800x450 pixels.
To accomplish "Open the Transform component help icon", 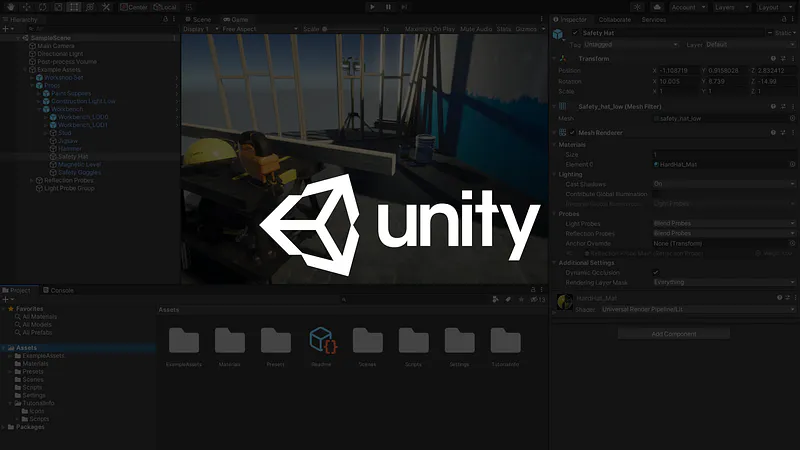I will click(x=773, y=59).
